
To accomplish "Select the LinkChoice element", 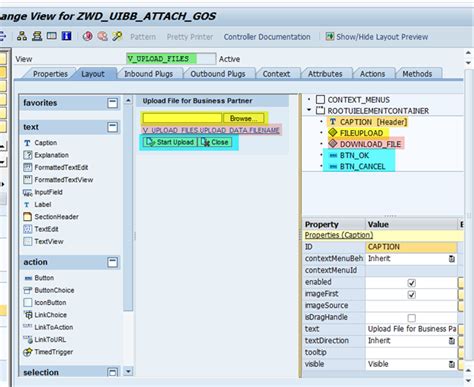I will pyautogui.click(x=45, y=315).
